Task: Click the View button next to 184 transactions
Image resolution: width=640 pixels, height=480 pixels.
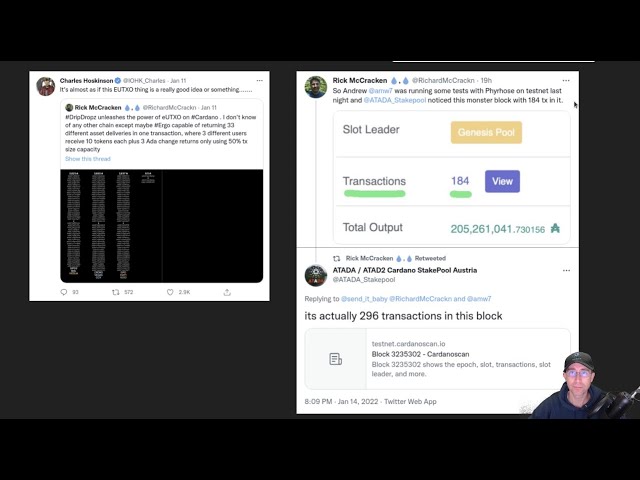Action: click(502, 181)
